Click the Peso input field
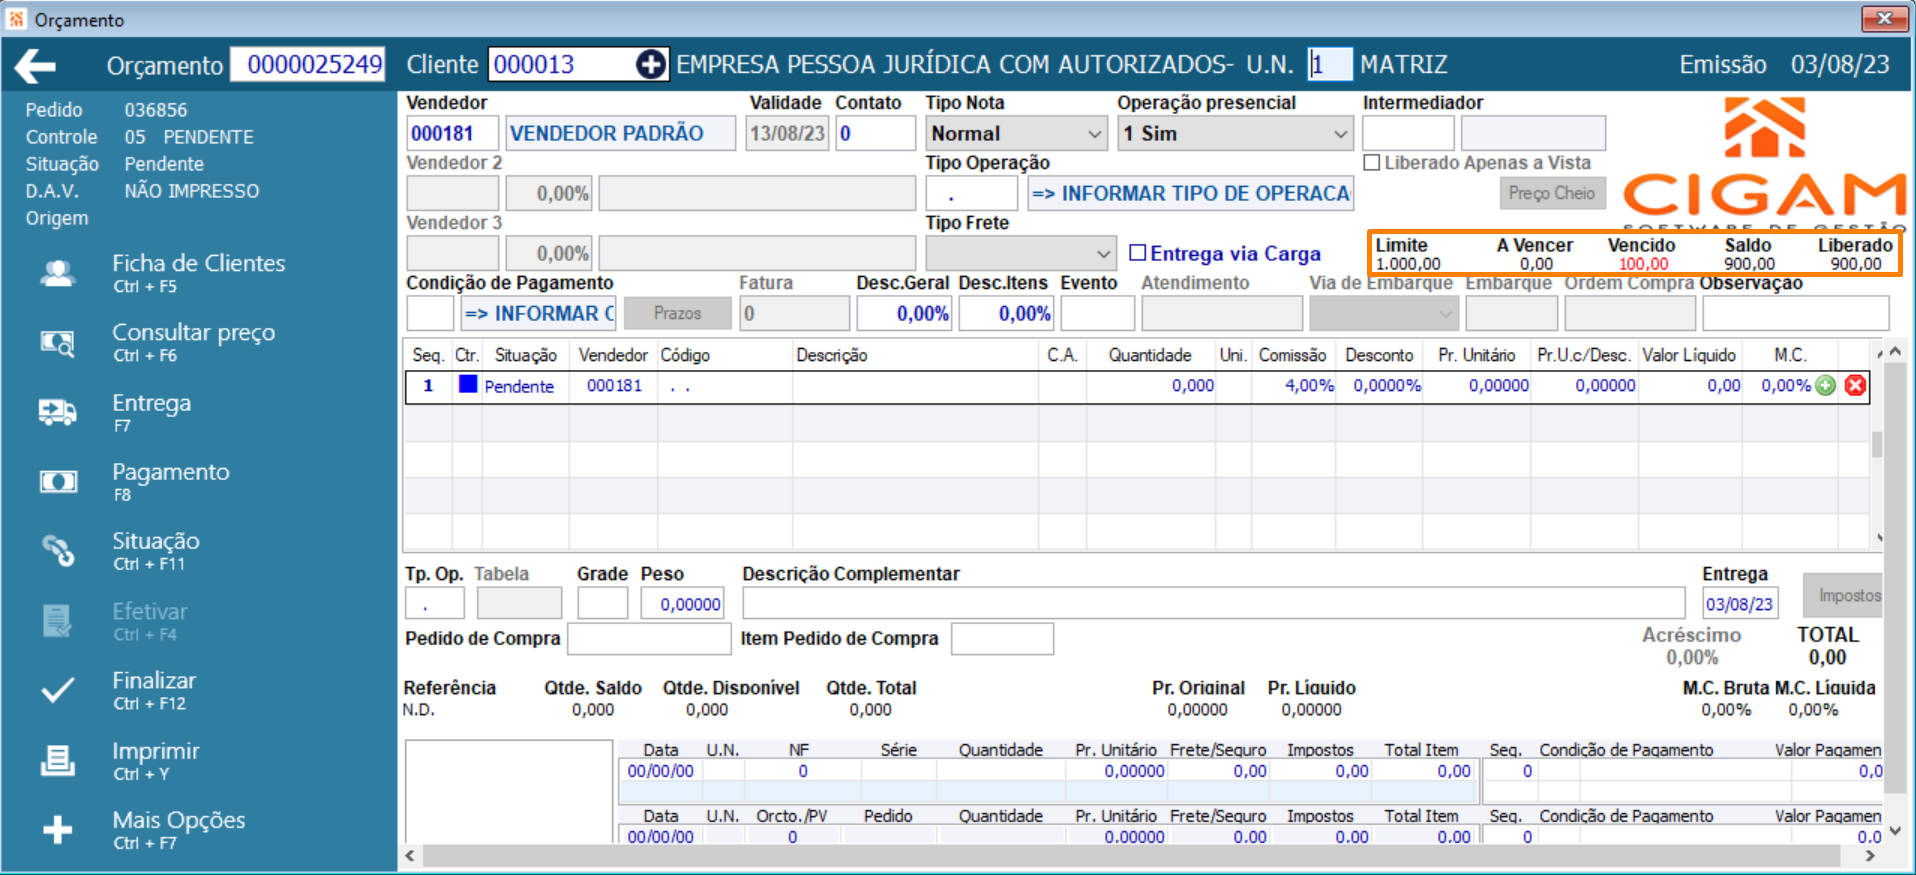 point(682,604)
